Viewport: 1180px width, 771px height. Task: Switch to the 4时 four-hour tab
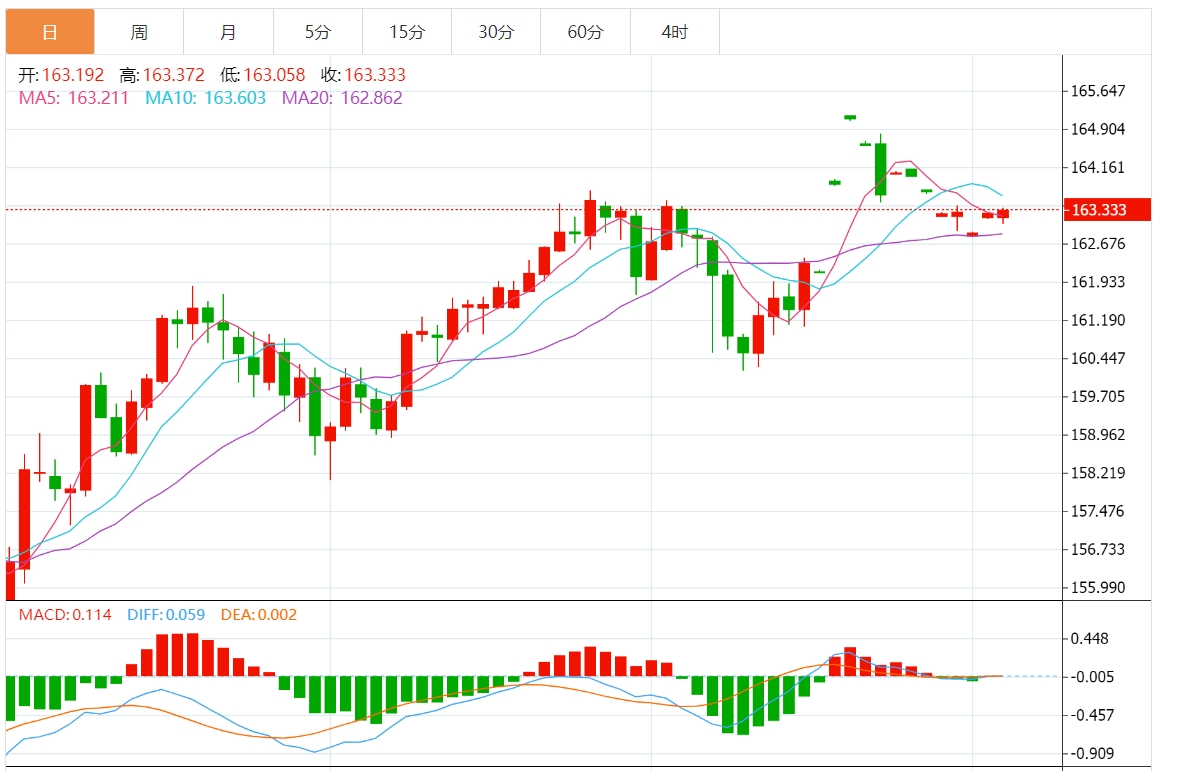[675, 32]
